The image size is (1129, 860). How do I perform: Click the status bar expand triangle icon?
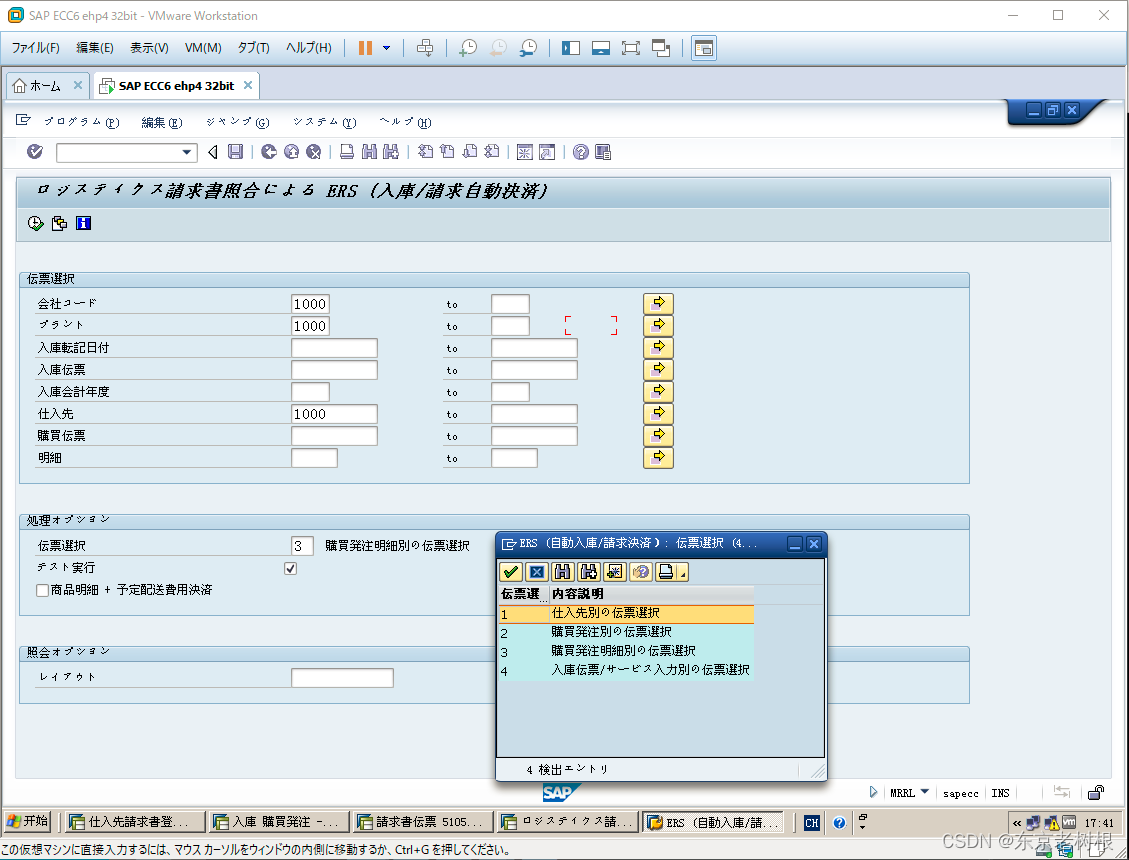tap(873, 792)
